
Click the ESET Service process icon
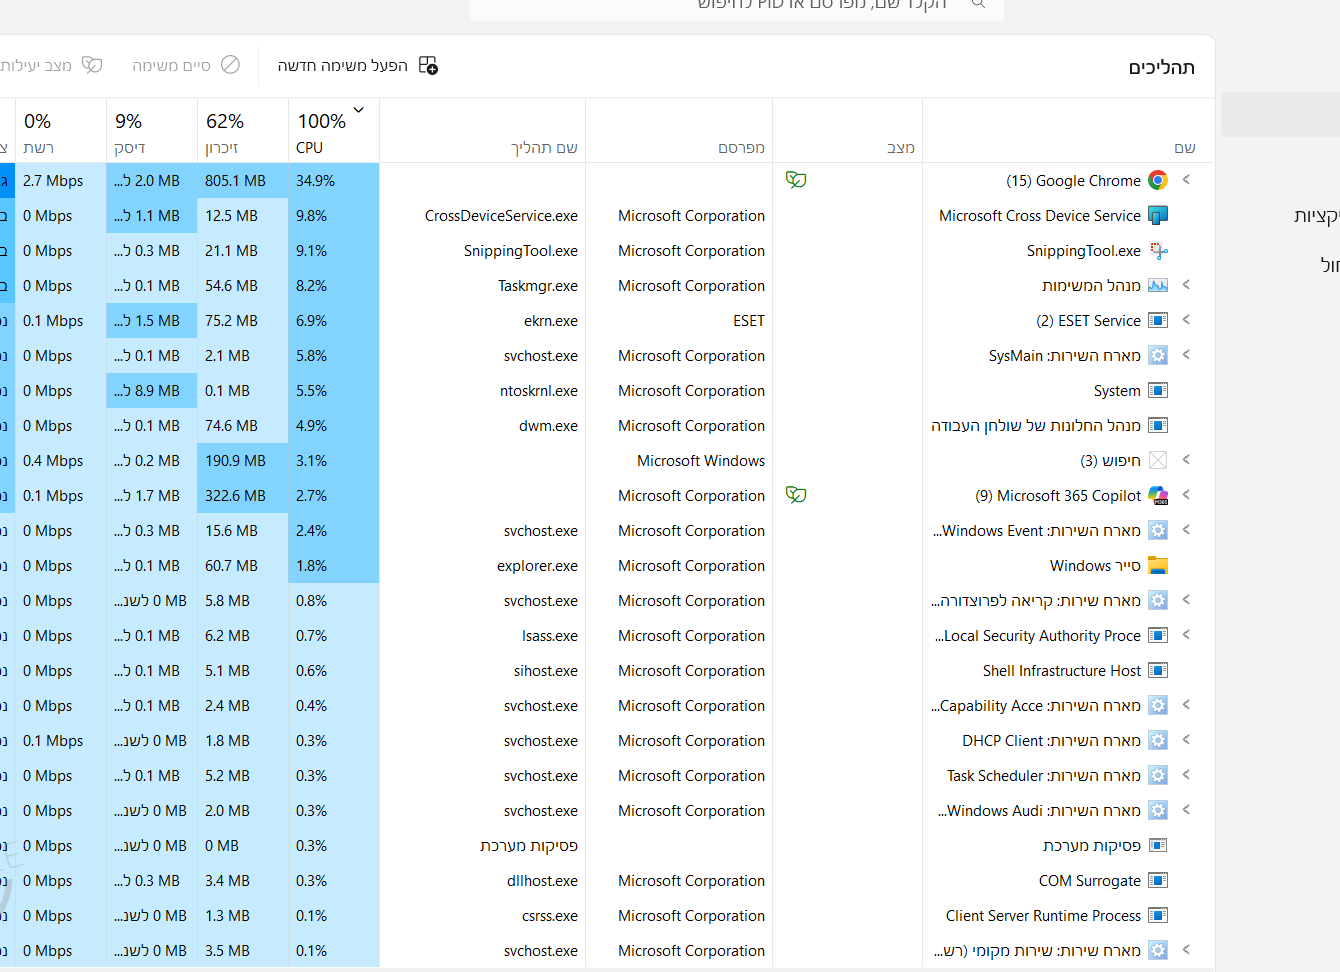click(1158, 320)
